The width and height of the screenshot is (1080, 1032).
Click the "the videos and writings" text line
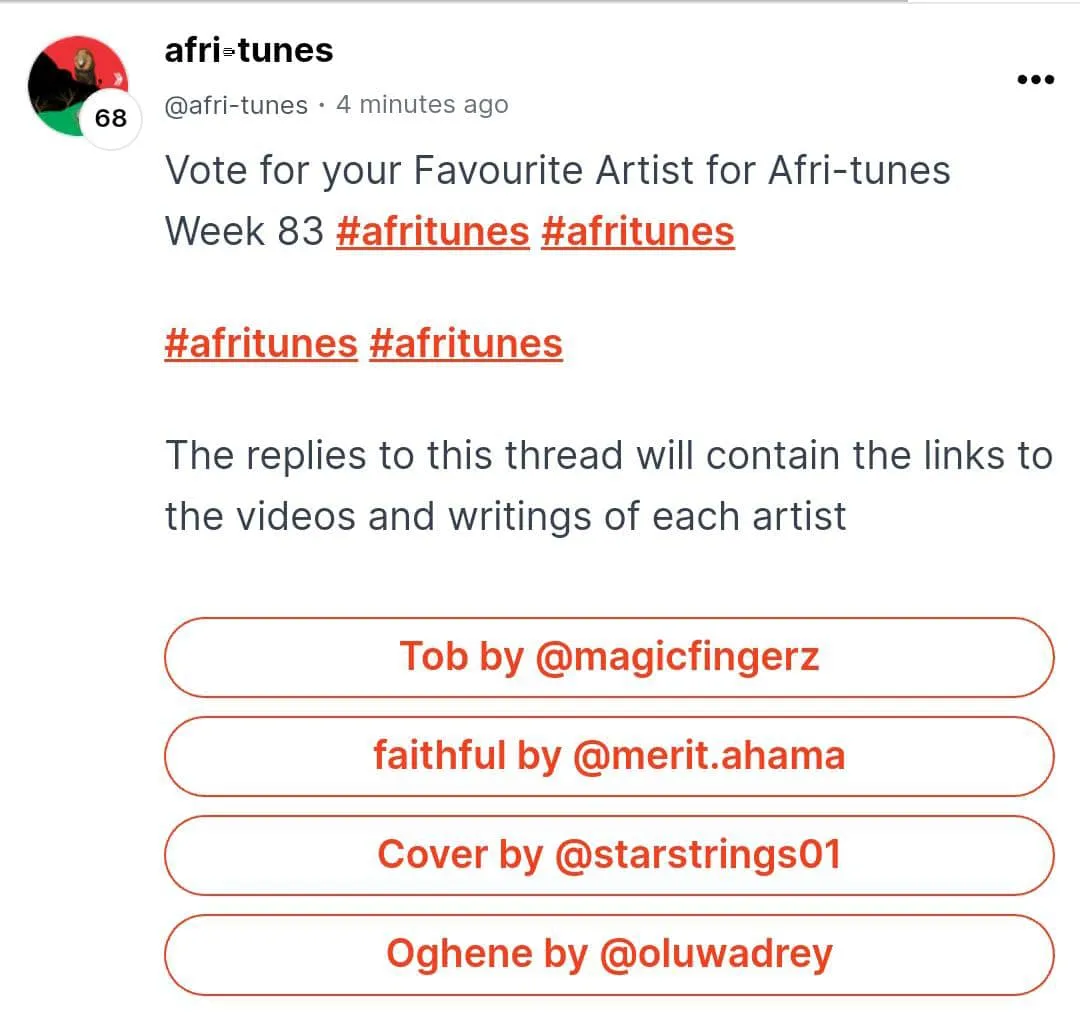(505, 517)
